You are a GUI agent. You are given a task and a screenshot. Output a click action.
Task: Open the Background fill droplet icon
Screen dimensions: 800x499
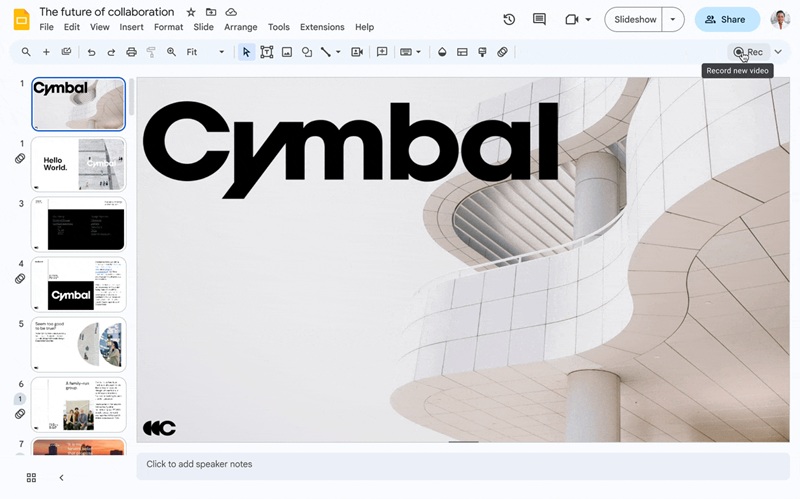[442, 52]
